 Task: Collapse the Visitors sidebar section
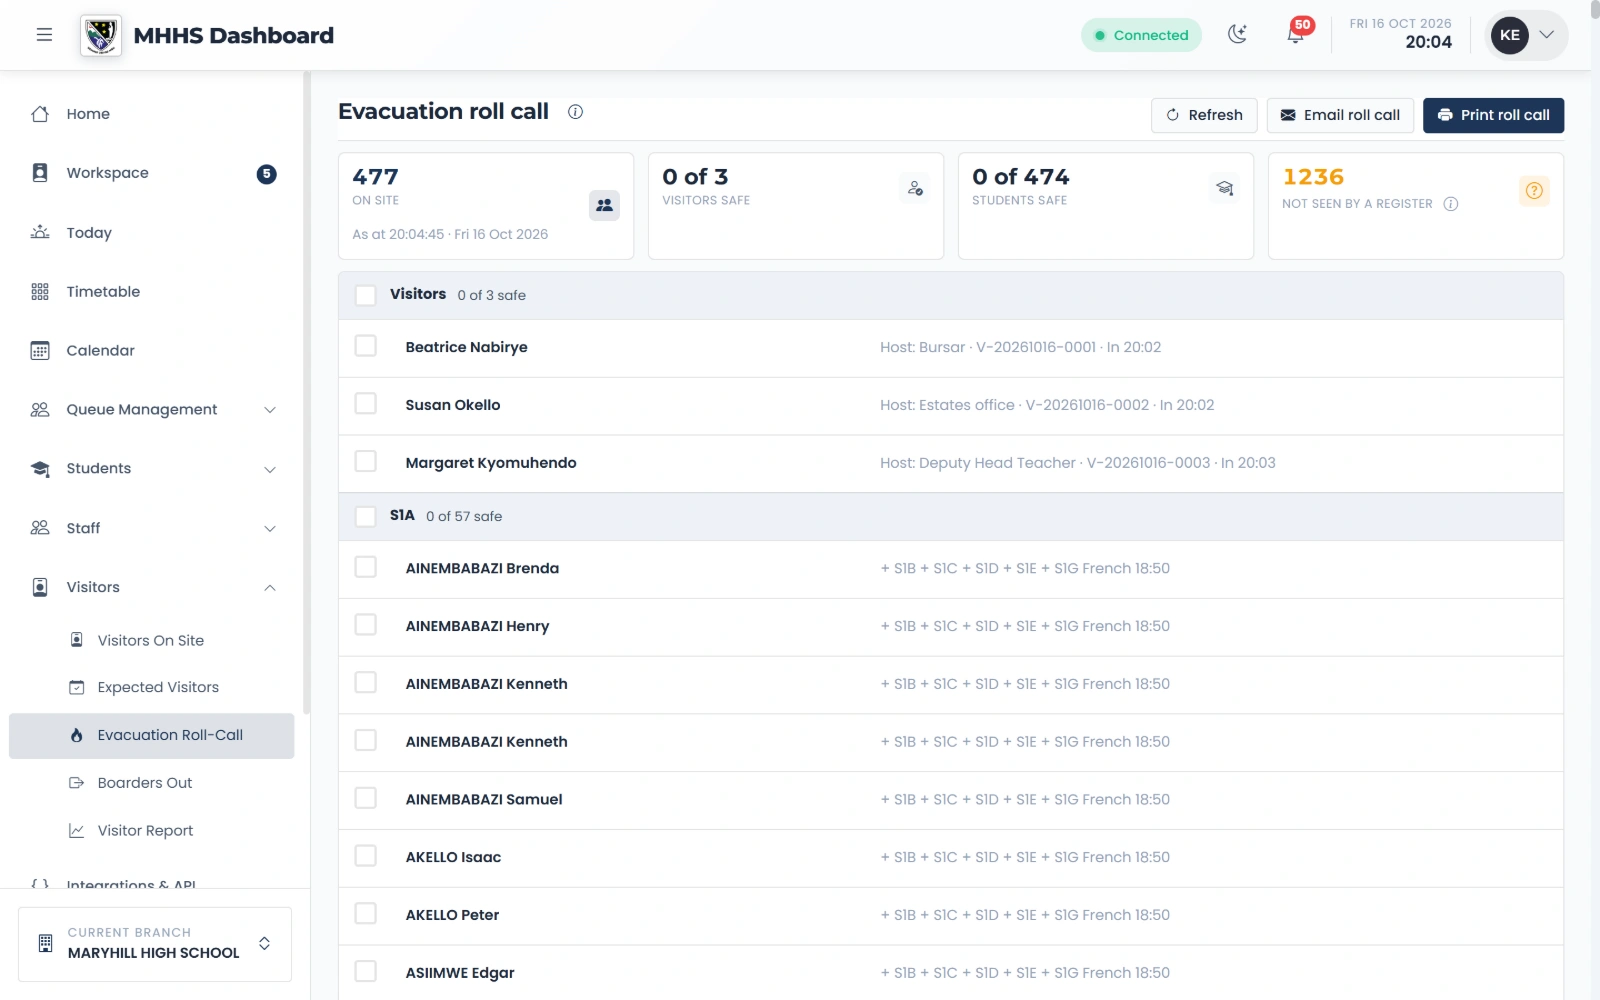click(152, 588)
